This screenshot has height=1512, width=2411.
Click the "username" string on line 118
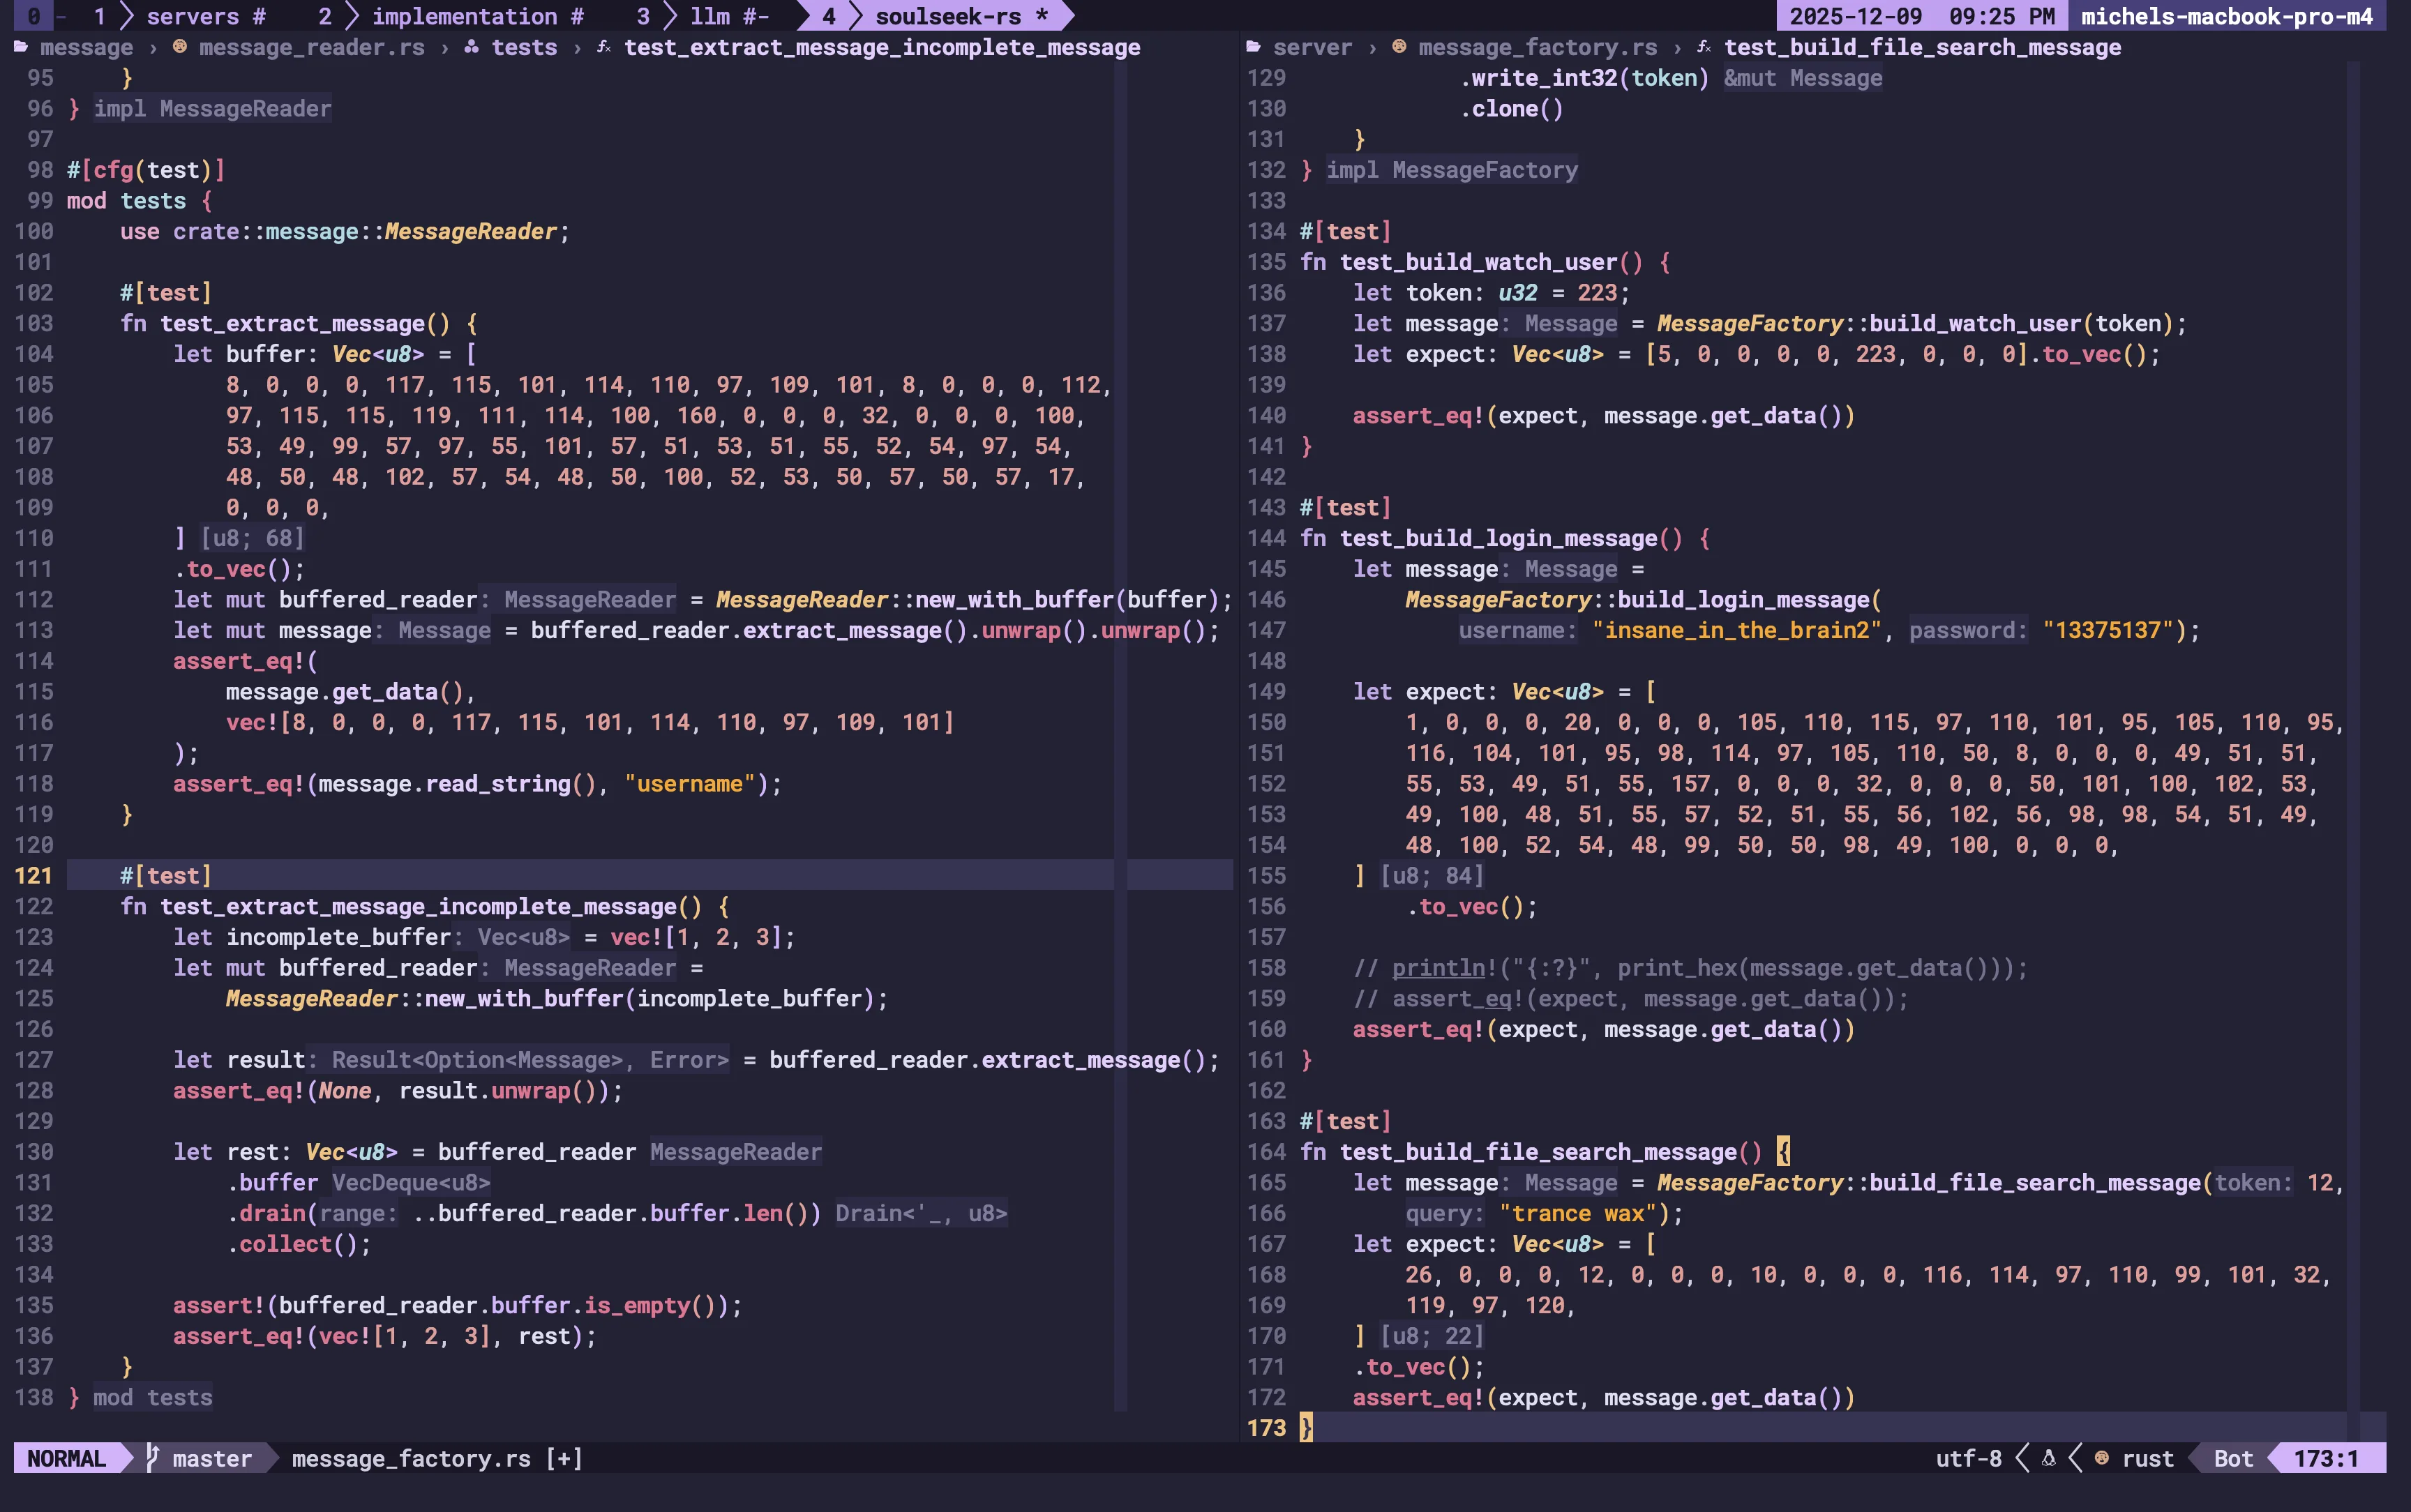coord(690,783)
